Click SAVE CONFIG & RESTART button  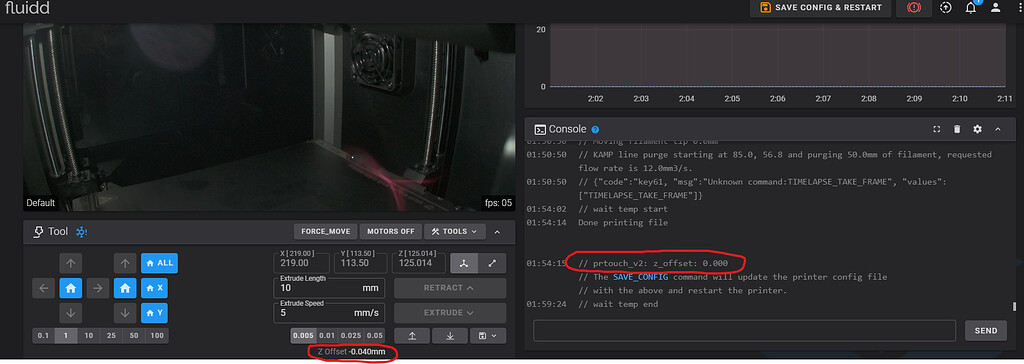tap(821, 8)
